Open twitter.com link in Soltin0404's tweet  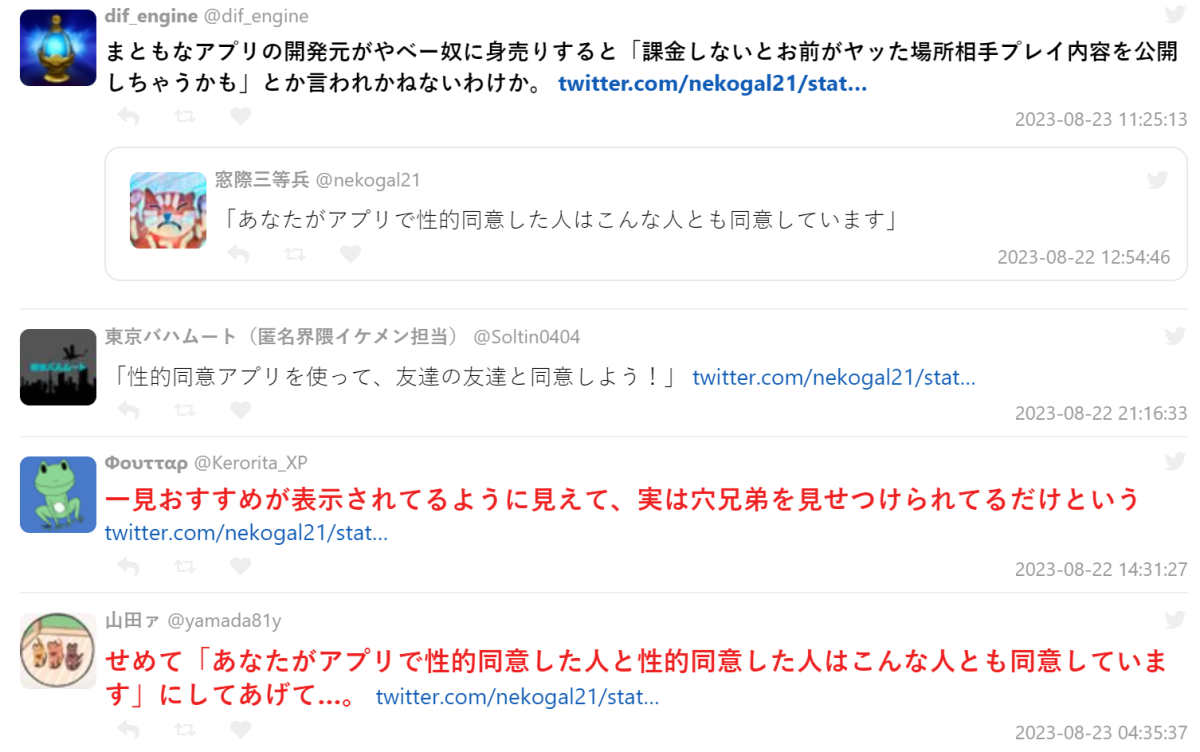pos(833,378)
